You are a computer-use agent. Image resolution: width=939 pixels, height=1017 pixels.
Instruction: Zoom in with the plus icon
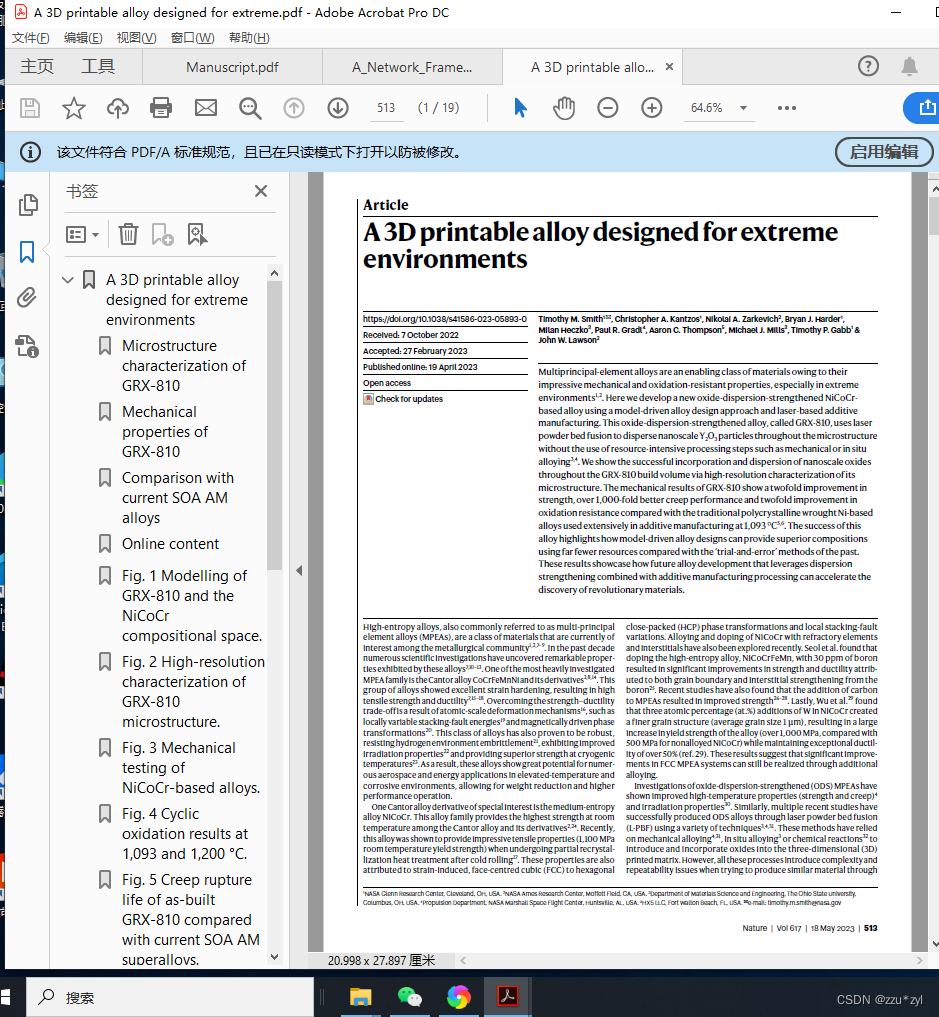652,108
